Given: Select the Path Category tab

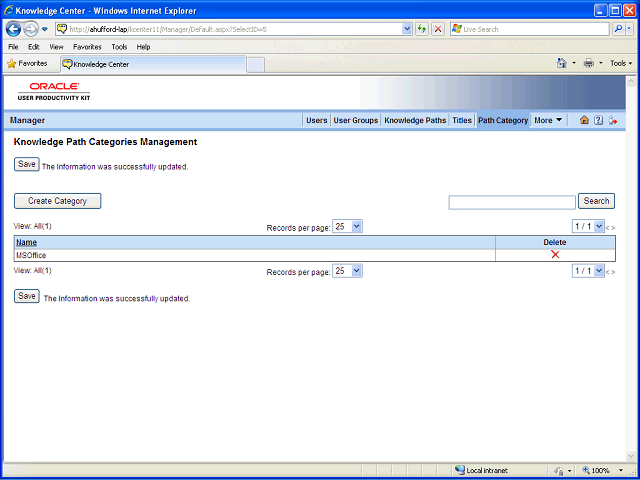Looking at the screenshot, I should pos(503,120).
